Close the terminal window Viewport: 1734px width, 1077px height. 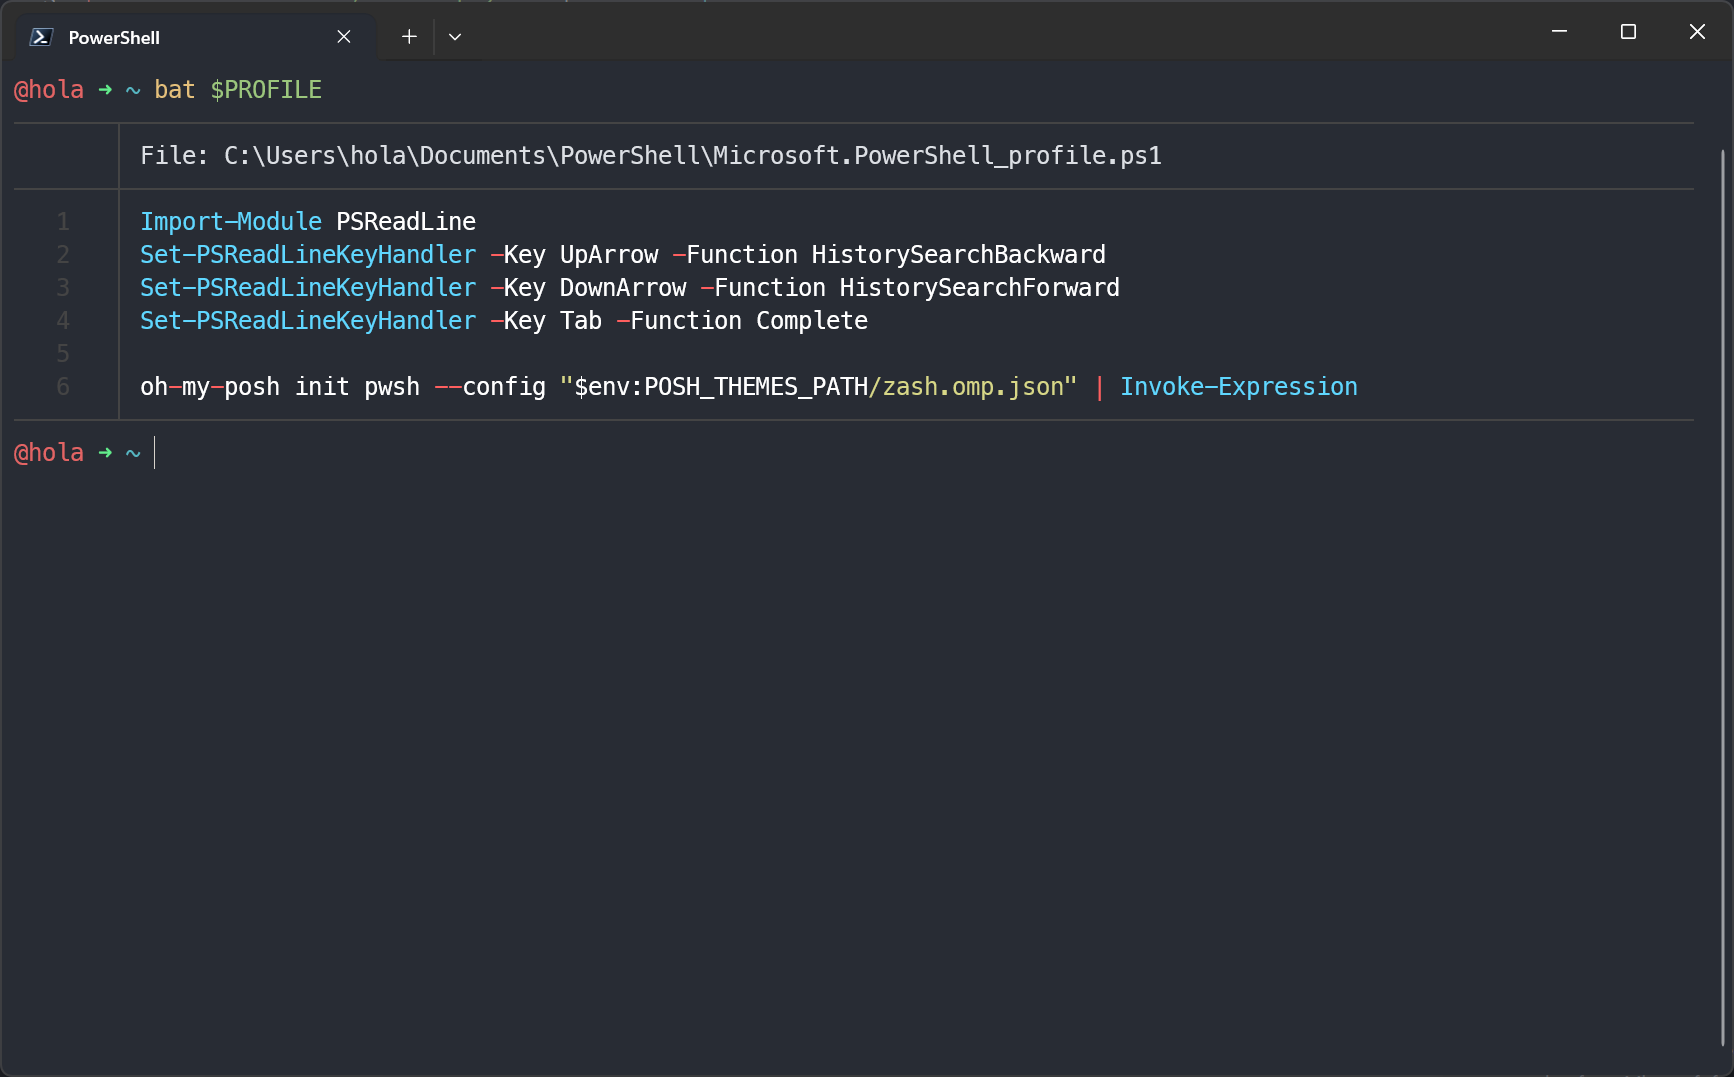coord(1697,32)
